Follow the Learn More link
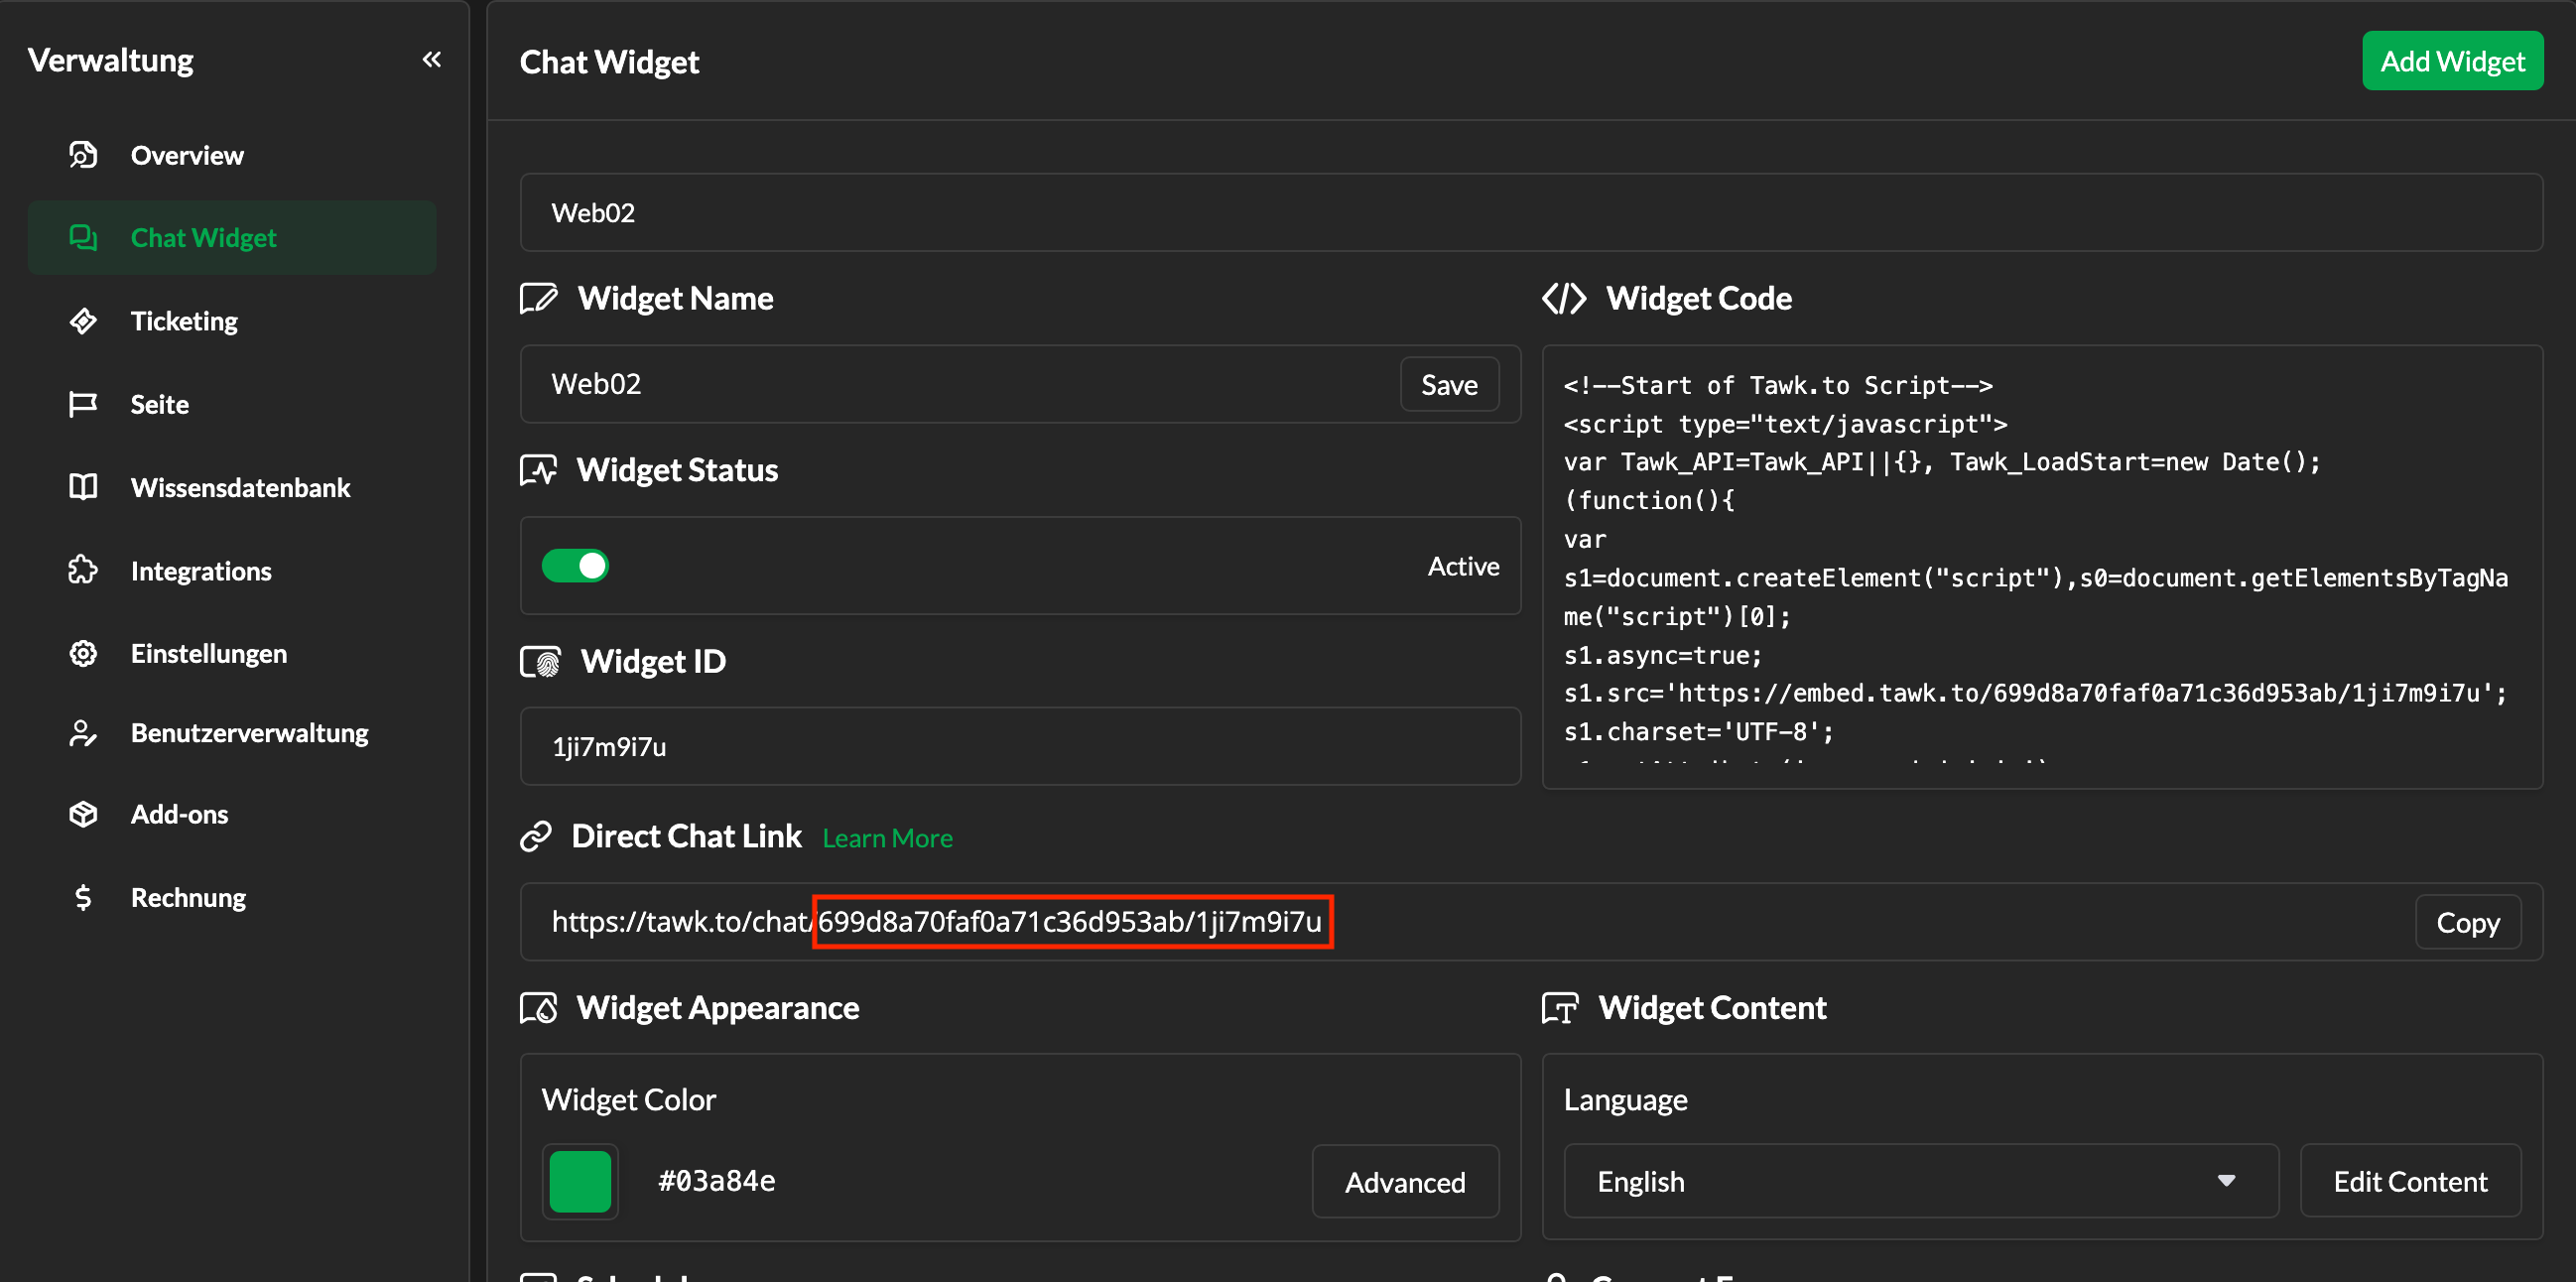 (887, 838)
